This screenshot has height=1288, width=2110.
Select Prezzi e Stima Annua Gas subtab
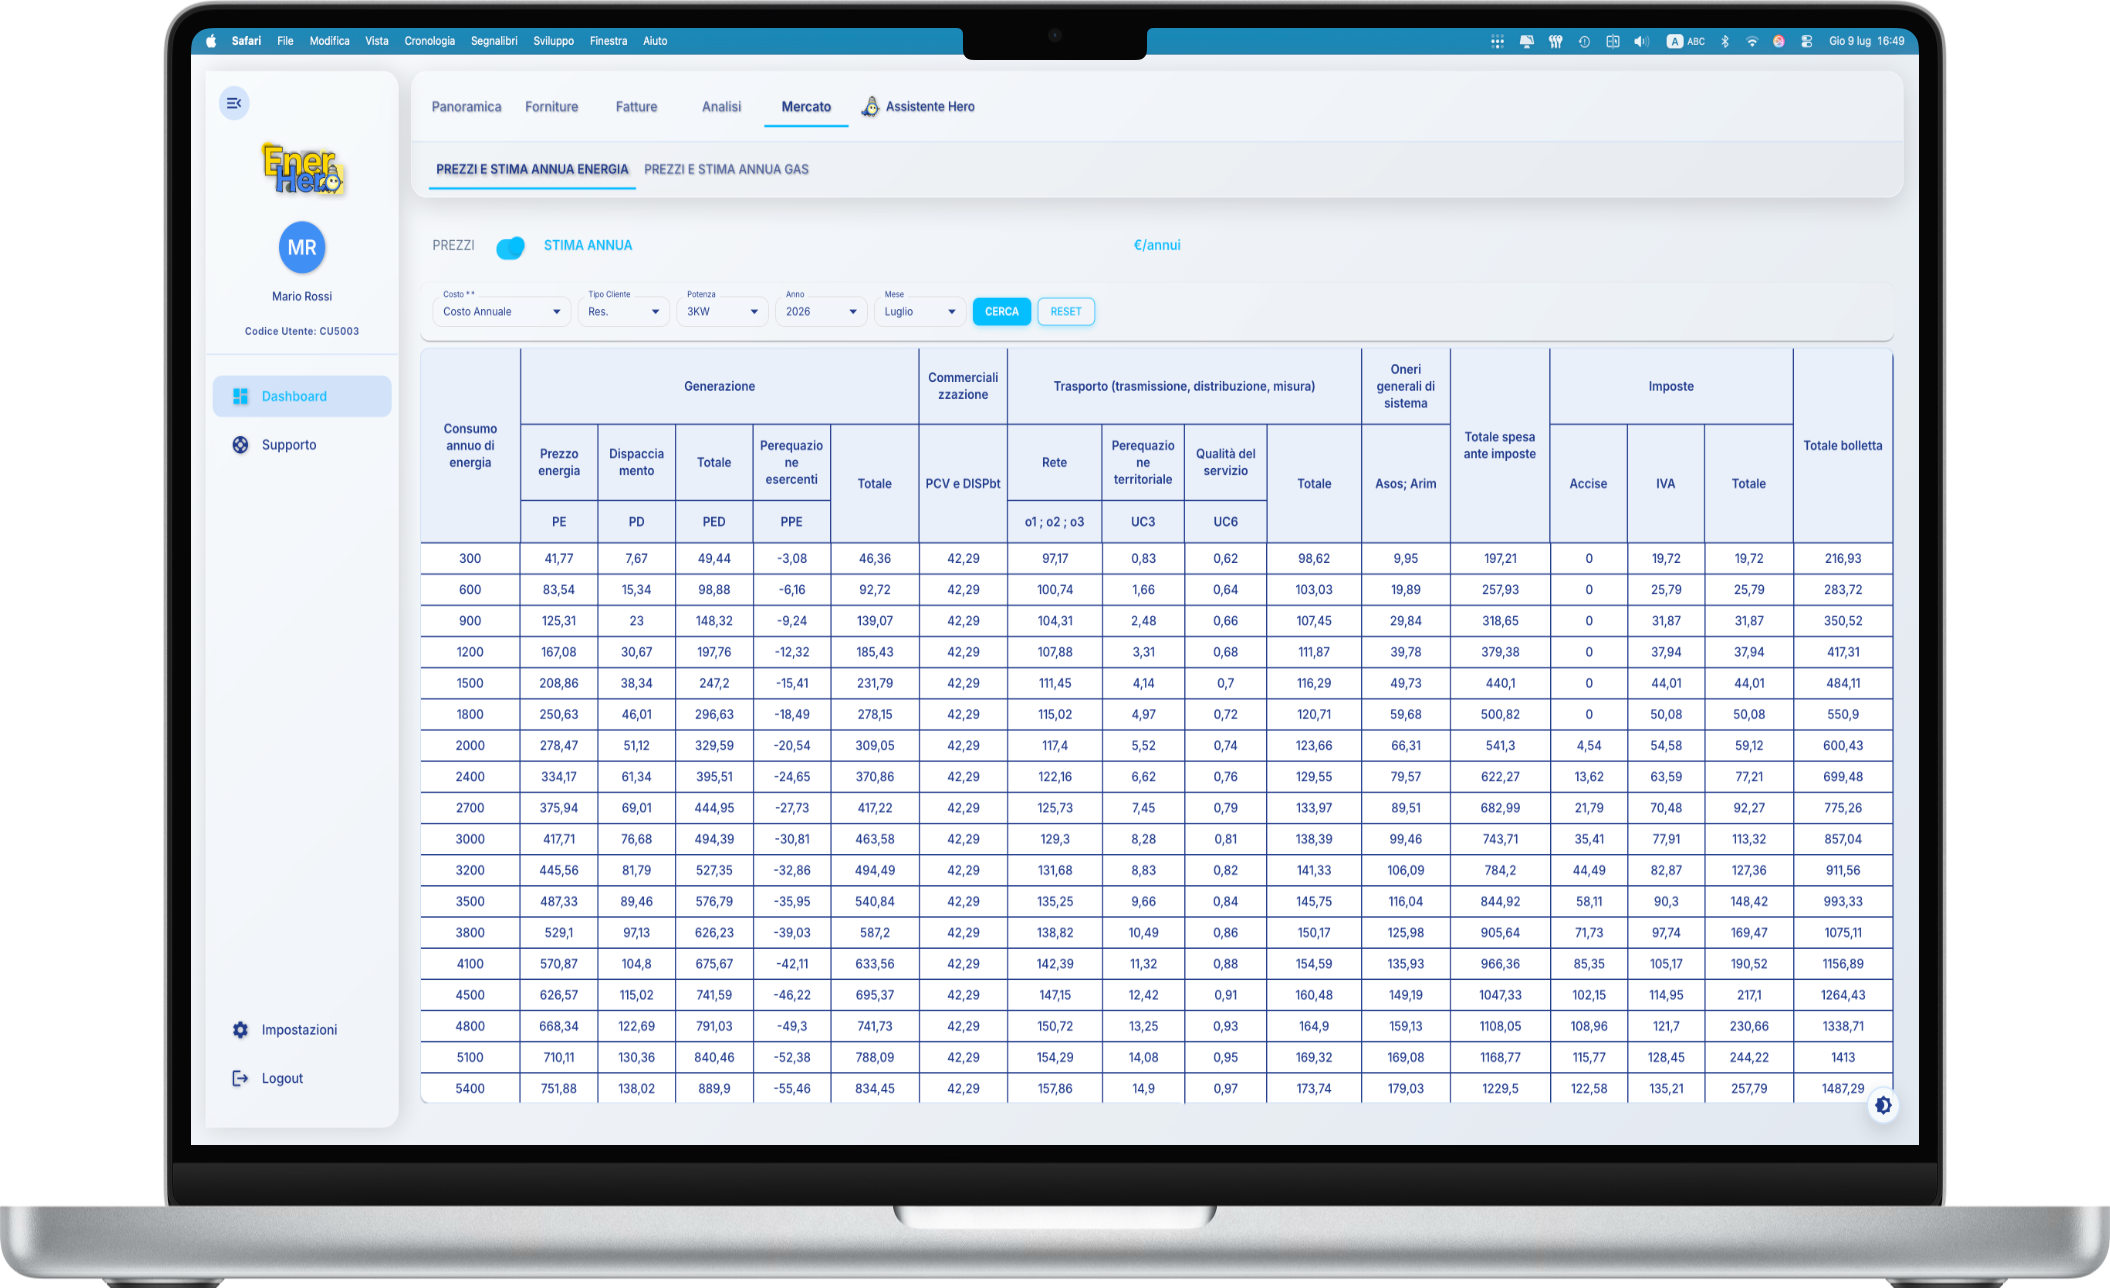point(727,170)
